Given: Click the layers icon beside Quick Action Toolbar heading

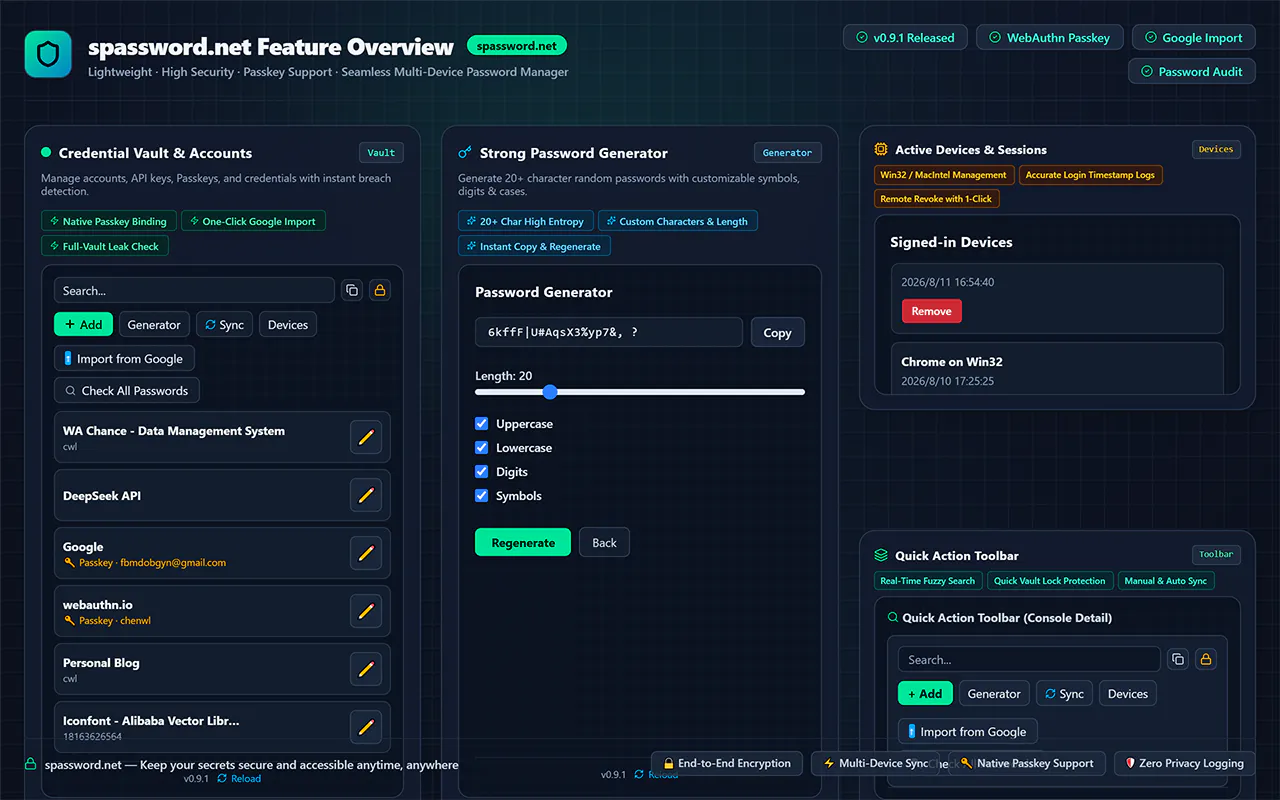Looking at the screenshot, I should click(x=881, y=555).
